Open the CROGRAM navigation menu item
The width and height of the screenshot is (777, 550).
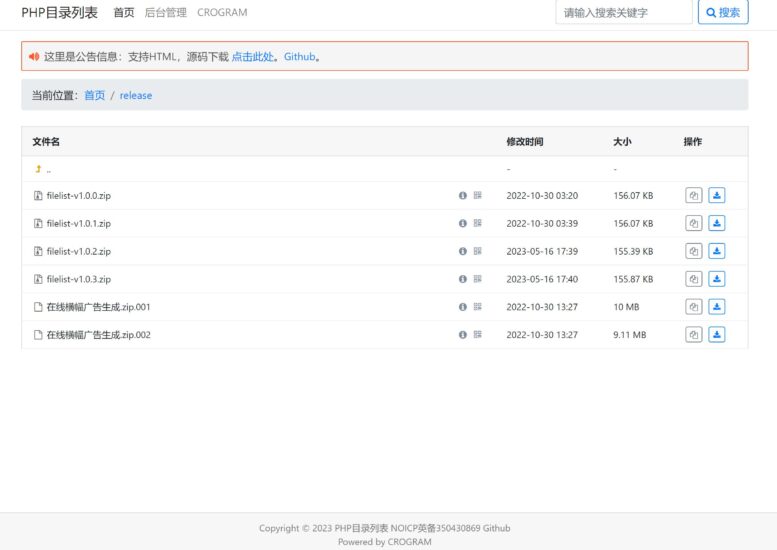[222, 13]
